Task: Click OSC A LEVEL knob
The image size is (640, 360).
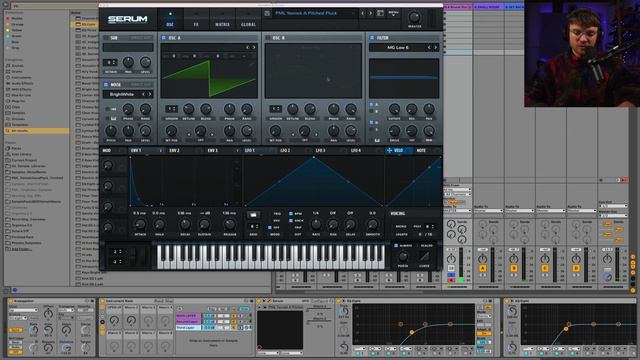Action: click(247, 131)
